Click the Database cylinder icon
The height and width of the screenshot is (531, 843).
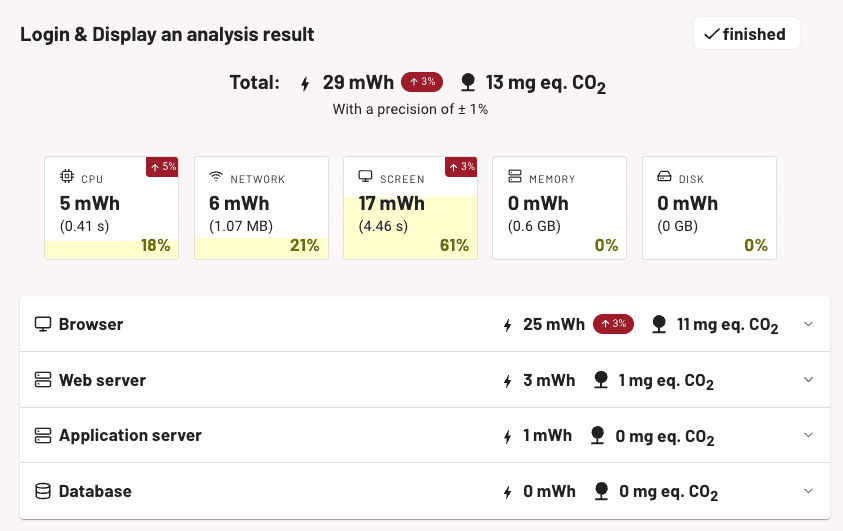coord(42,491)
